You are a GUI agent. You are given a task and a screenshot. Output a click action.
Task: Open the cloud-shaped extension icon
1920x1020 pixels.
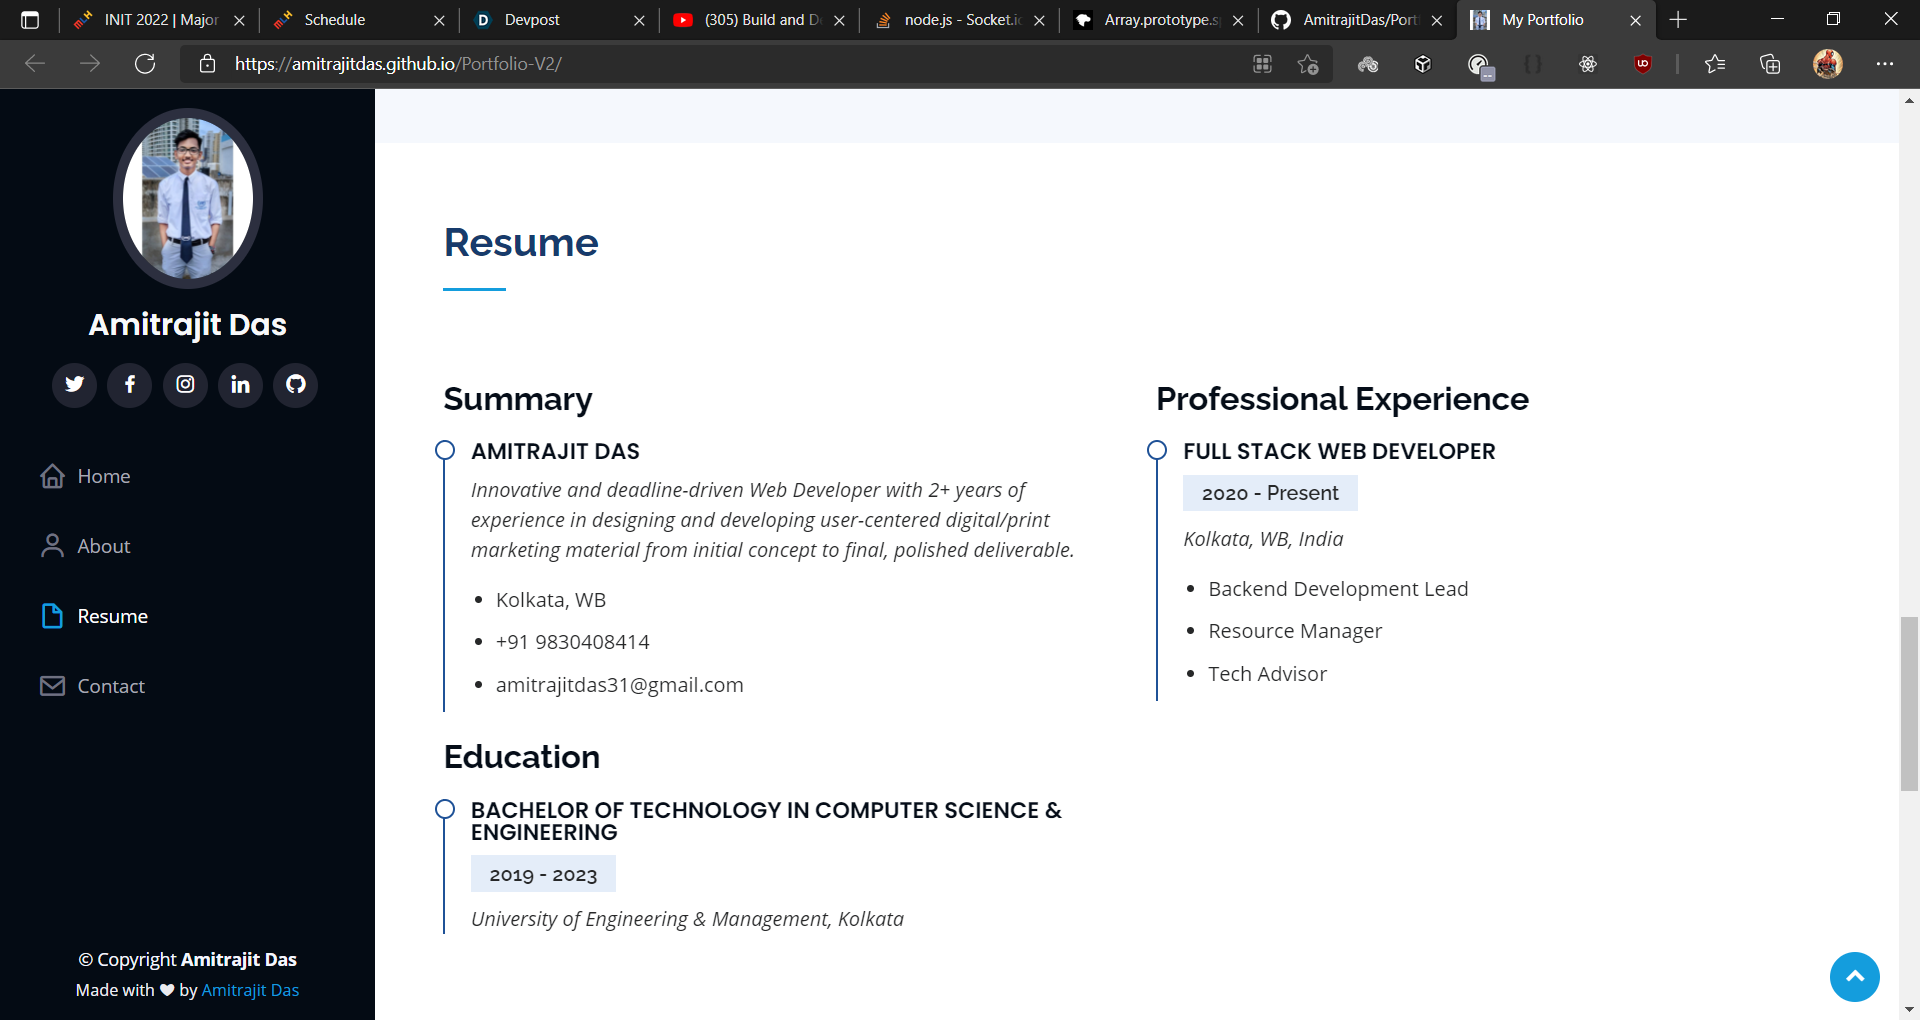(1368, 64)
